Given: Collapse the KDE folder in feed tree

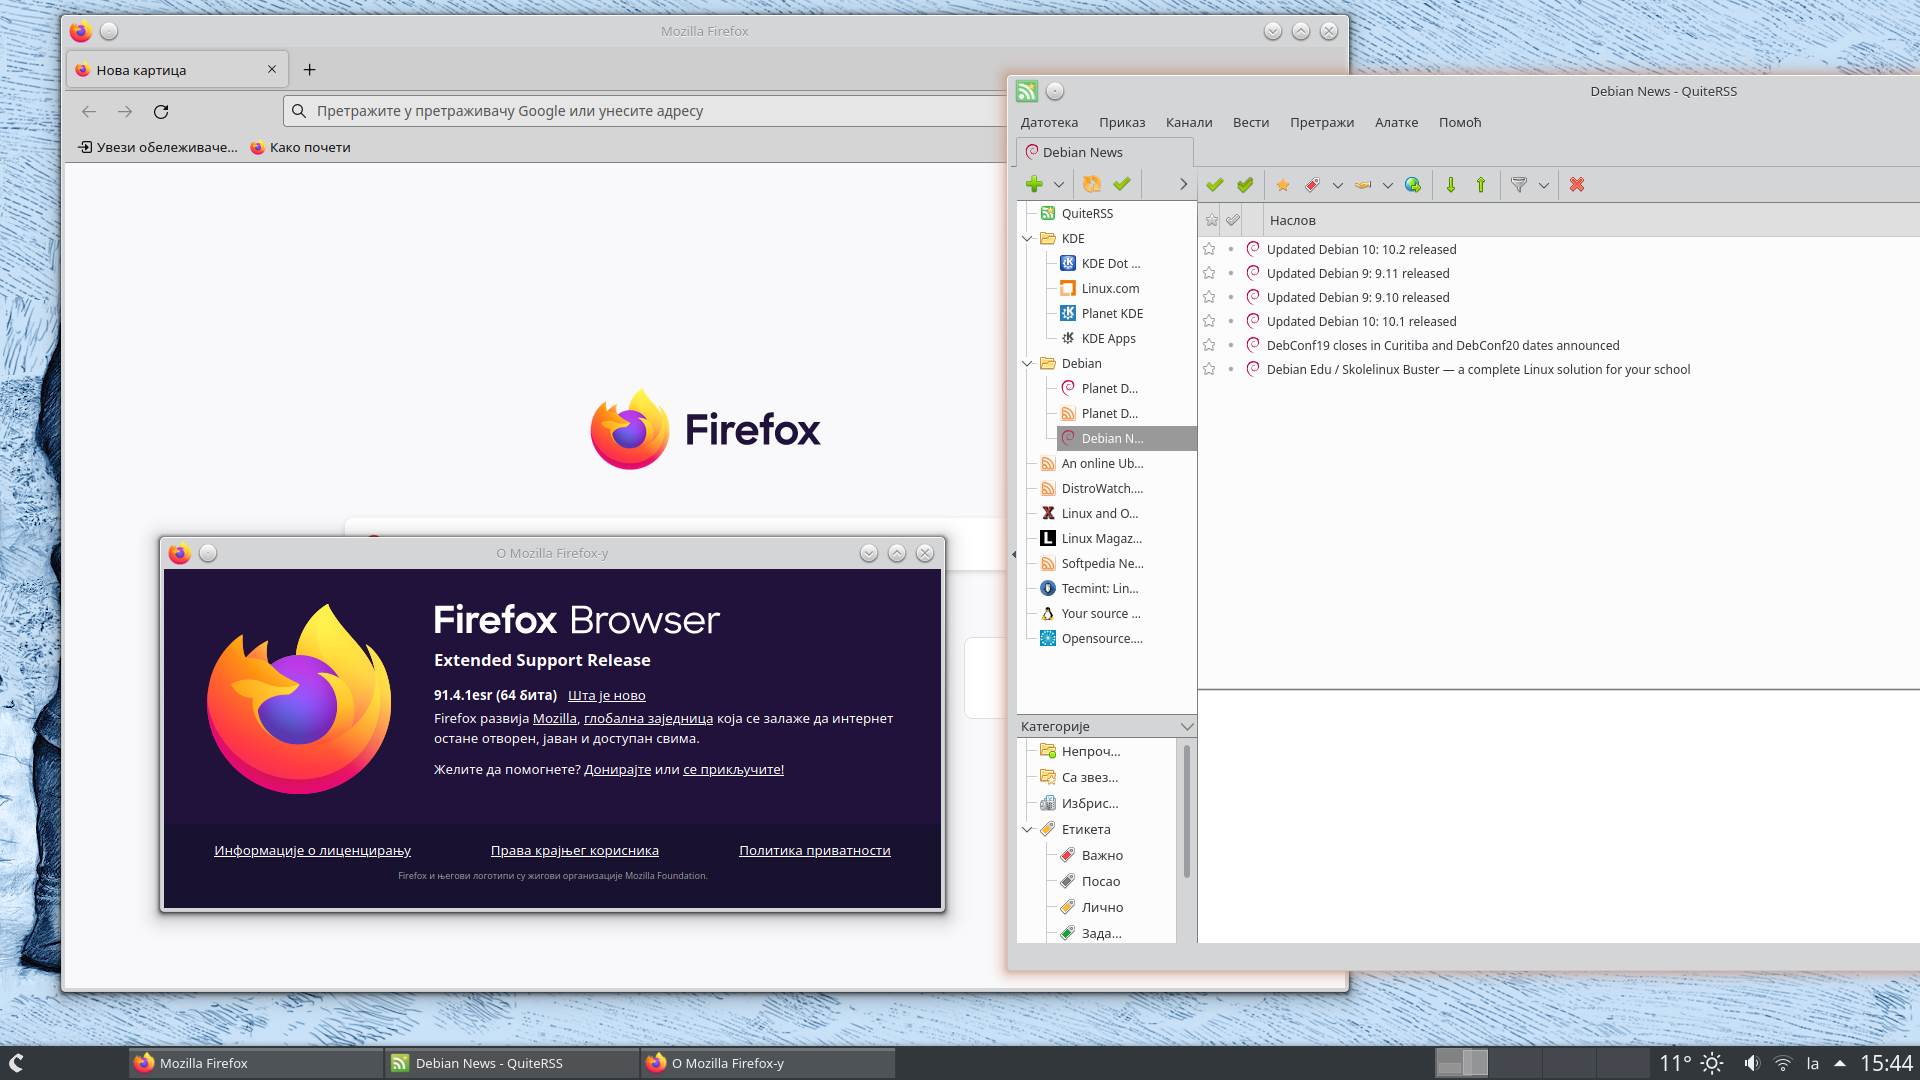Looking at the screenshot, I should 1027,238.
